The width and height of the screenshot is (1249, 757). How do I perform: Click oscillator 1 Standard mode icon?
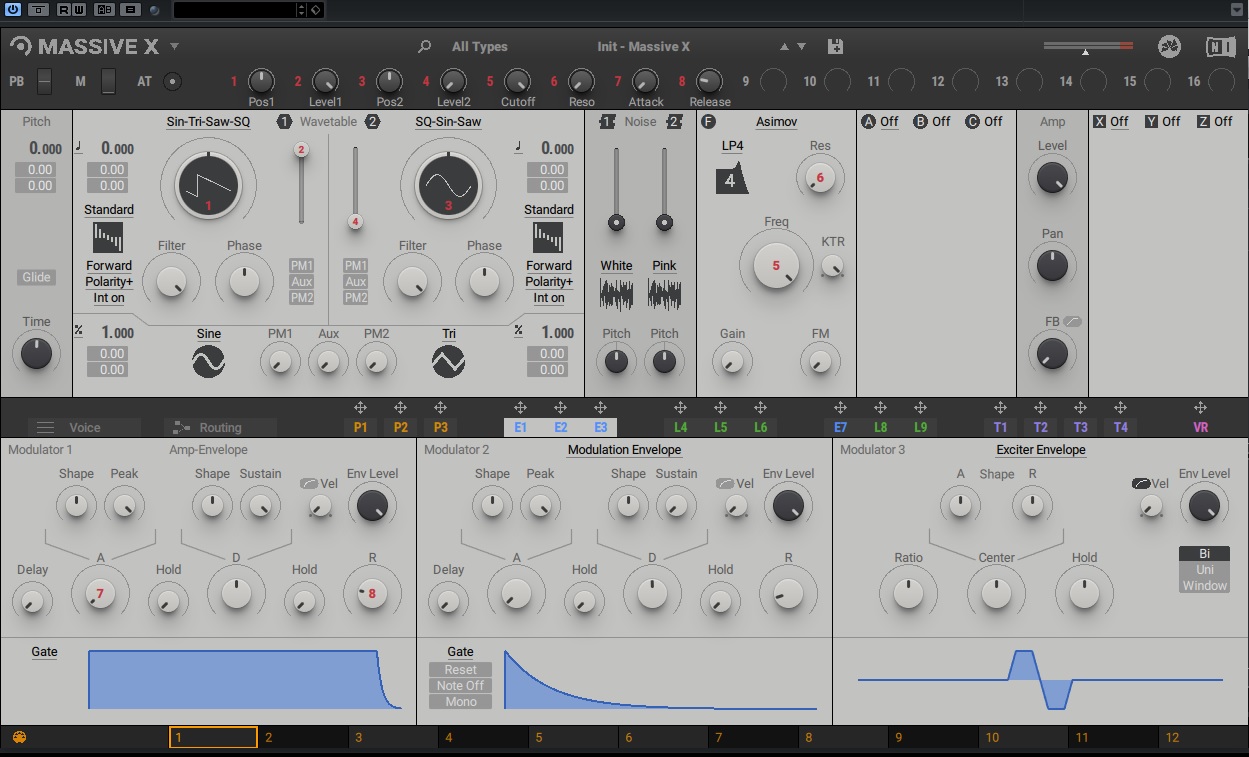tap(109, 238)
